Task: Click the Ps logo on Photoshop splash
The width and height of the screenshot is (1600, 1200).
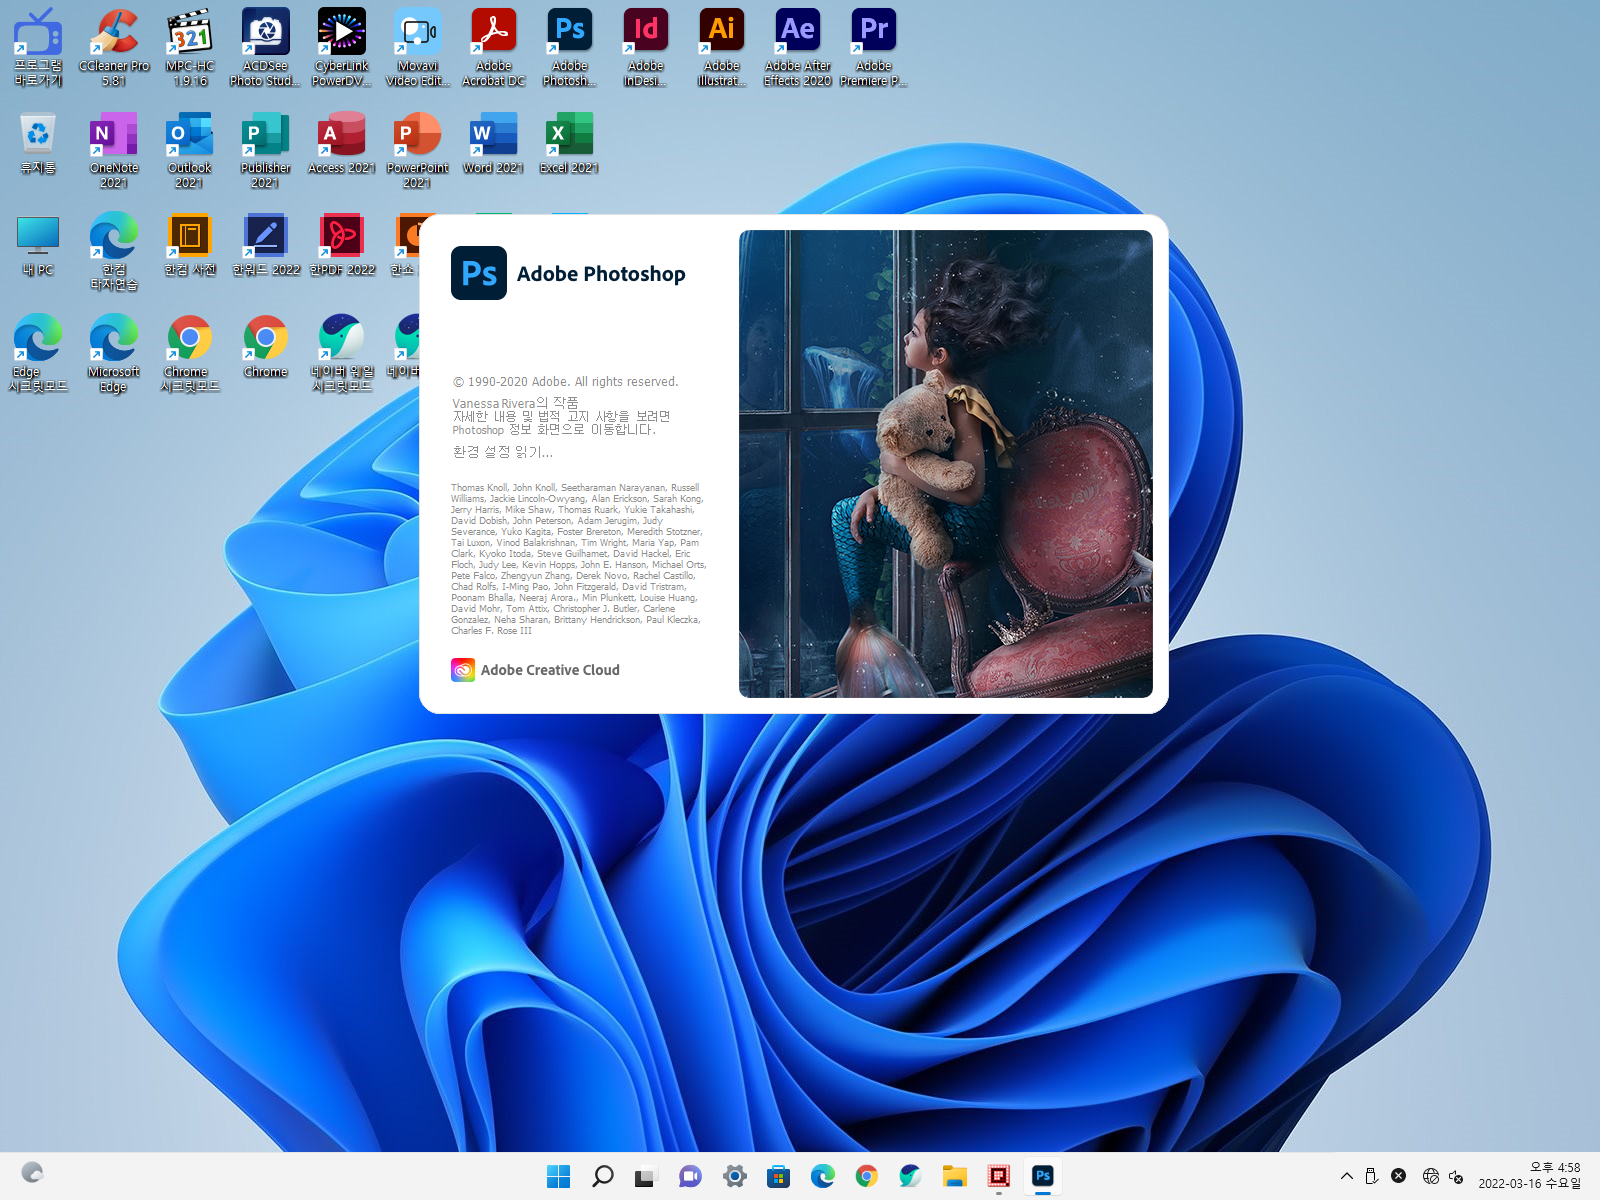Action: (x=479, y=273)
